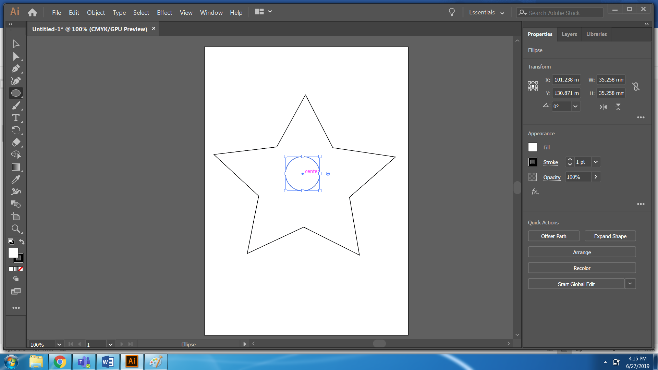This screenshot has width=658, height=370.
Task: Open the Stroke options link
Action: click(x=550, y=162)
